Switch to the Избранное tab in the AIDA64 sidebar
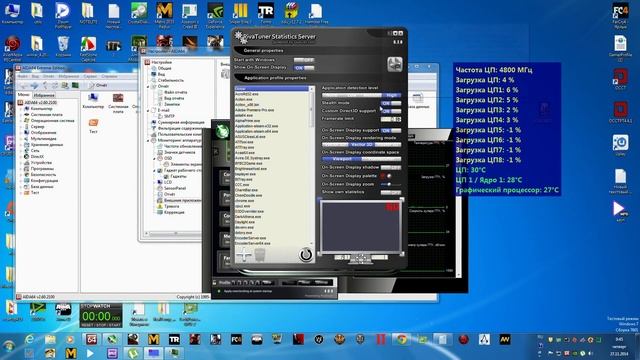The width and height of the screenshot is (640, 360). click(x=44, y=95)
